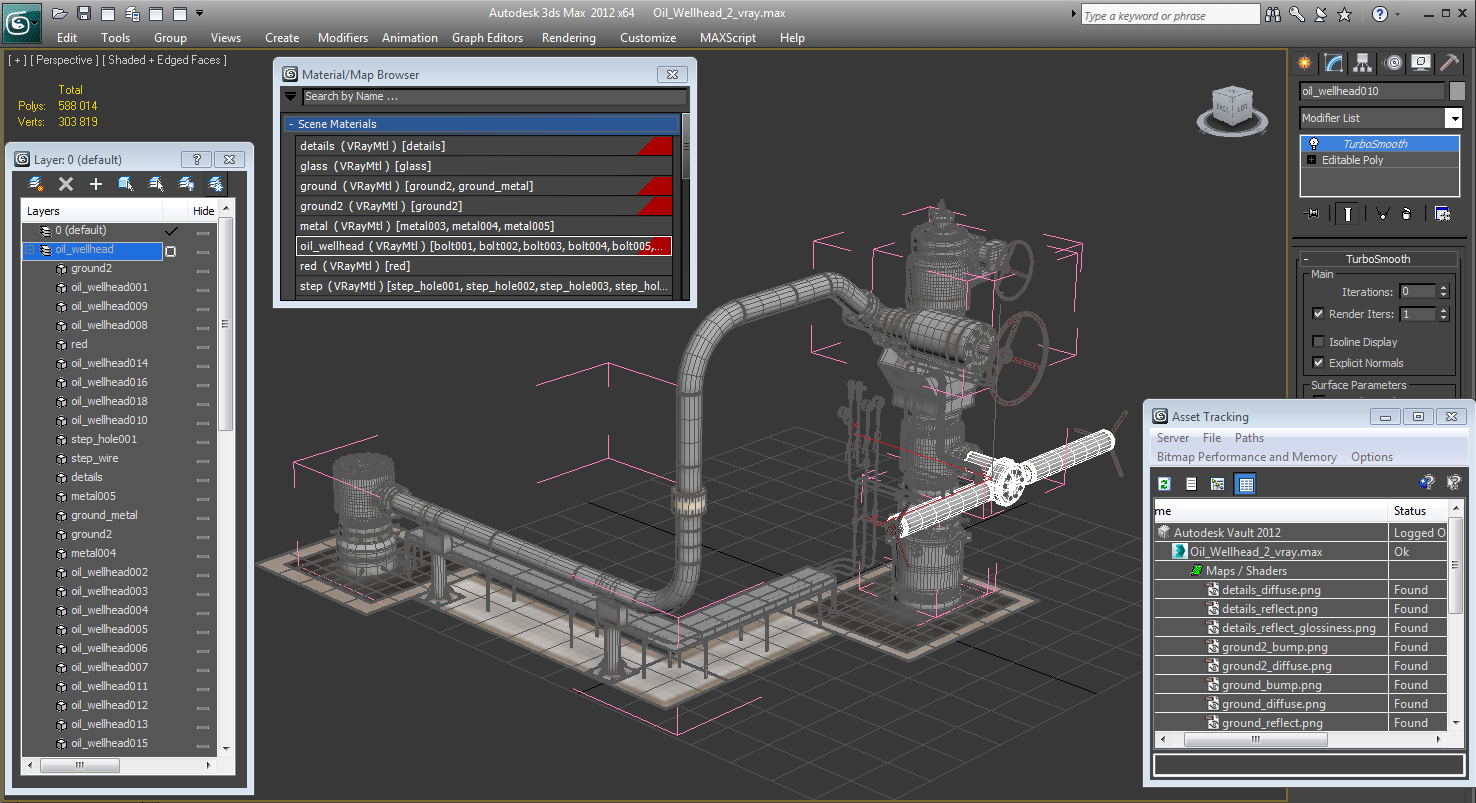Open the Rendering menu
The width and height of the screenshot is (1476, 803).
(x=568, y=38)
